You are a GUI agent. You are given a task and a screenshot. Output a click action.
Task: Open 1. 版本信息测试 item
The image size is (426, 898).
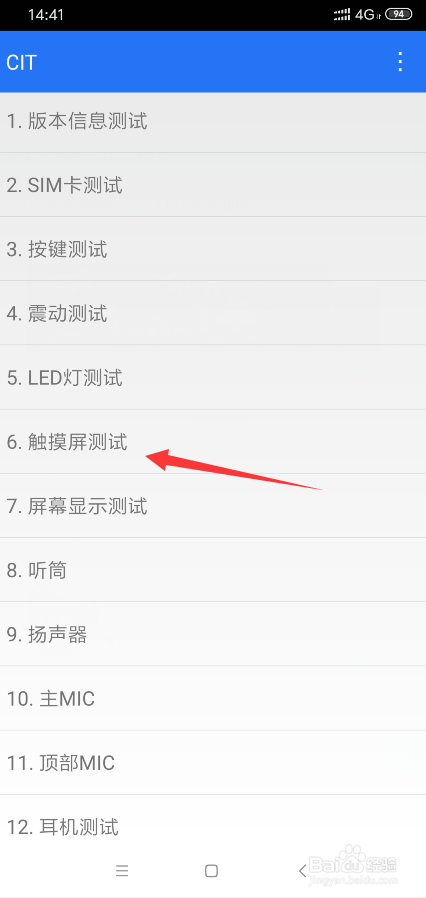click(x=213, y=122)
